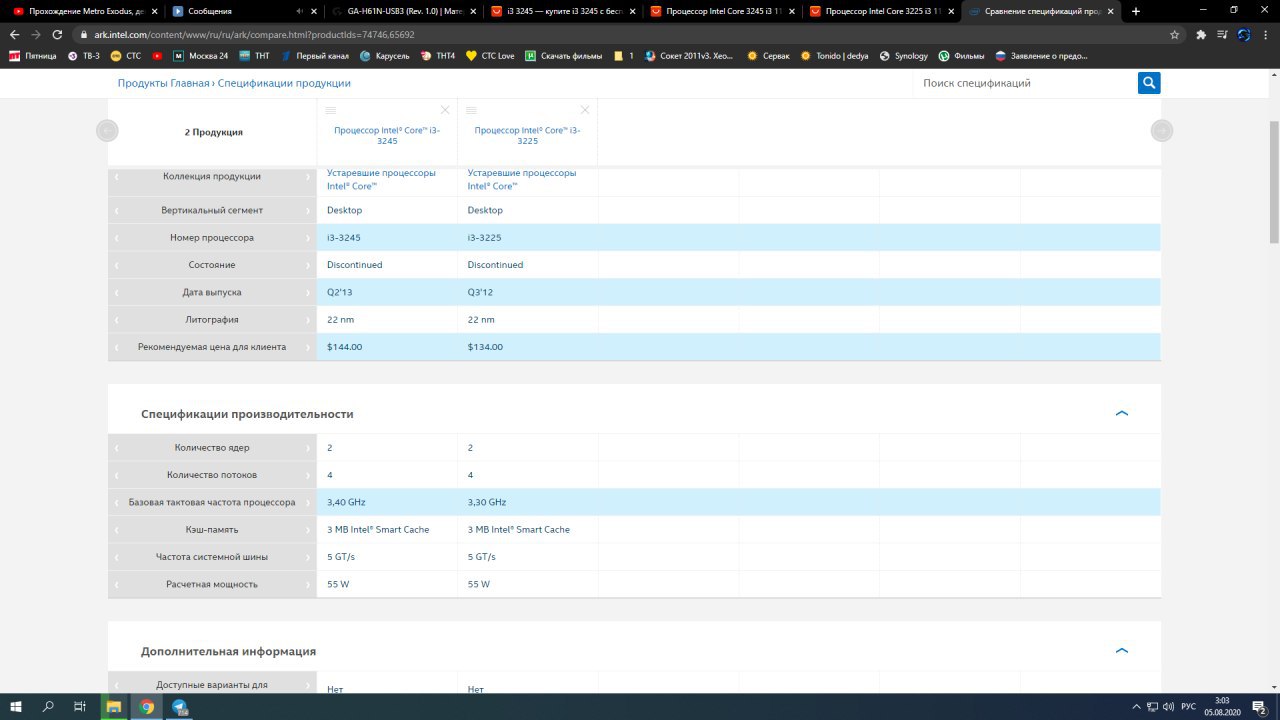Open the Москва 24 bookmark
Viewport: 1280px width, 720px height.
pos(201,56)
